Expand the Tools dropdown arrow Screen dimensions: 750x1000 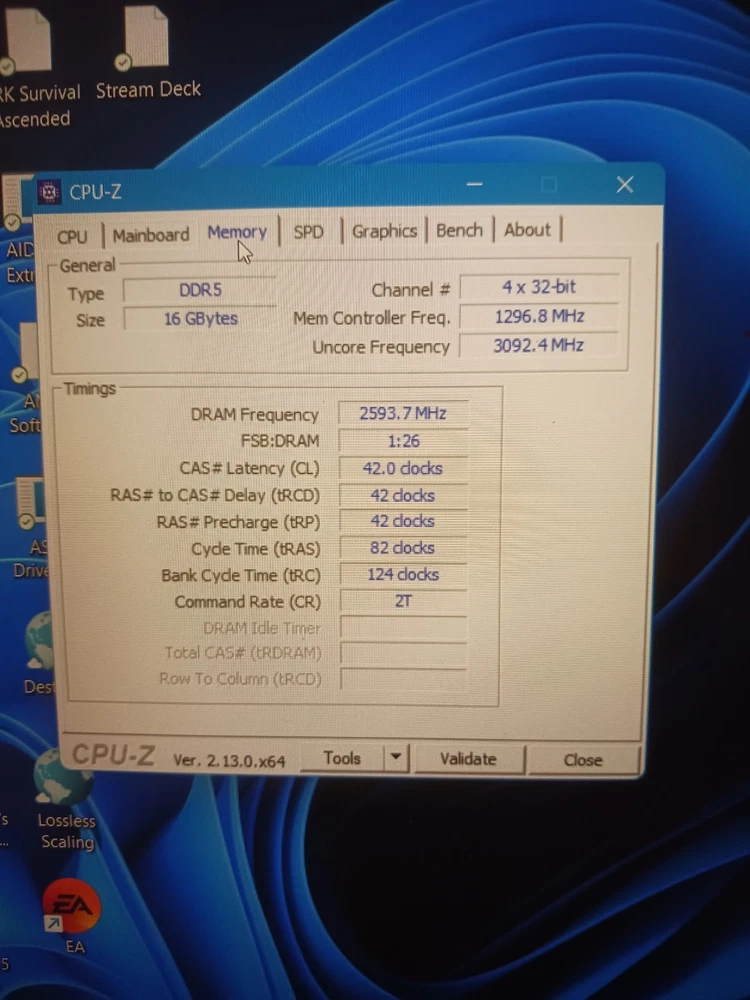(397, 759)
